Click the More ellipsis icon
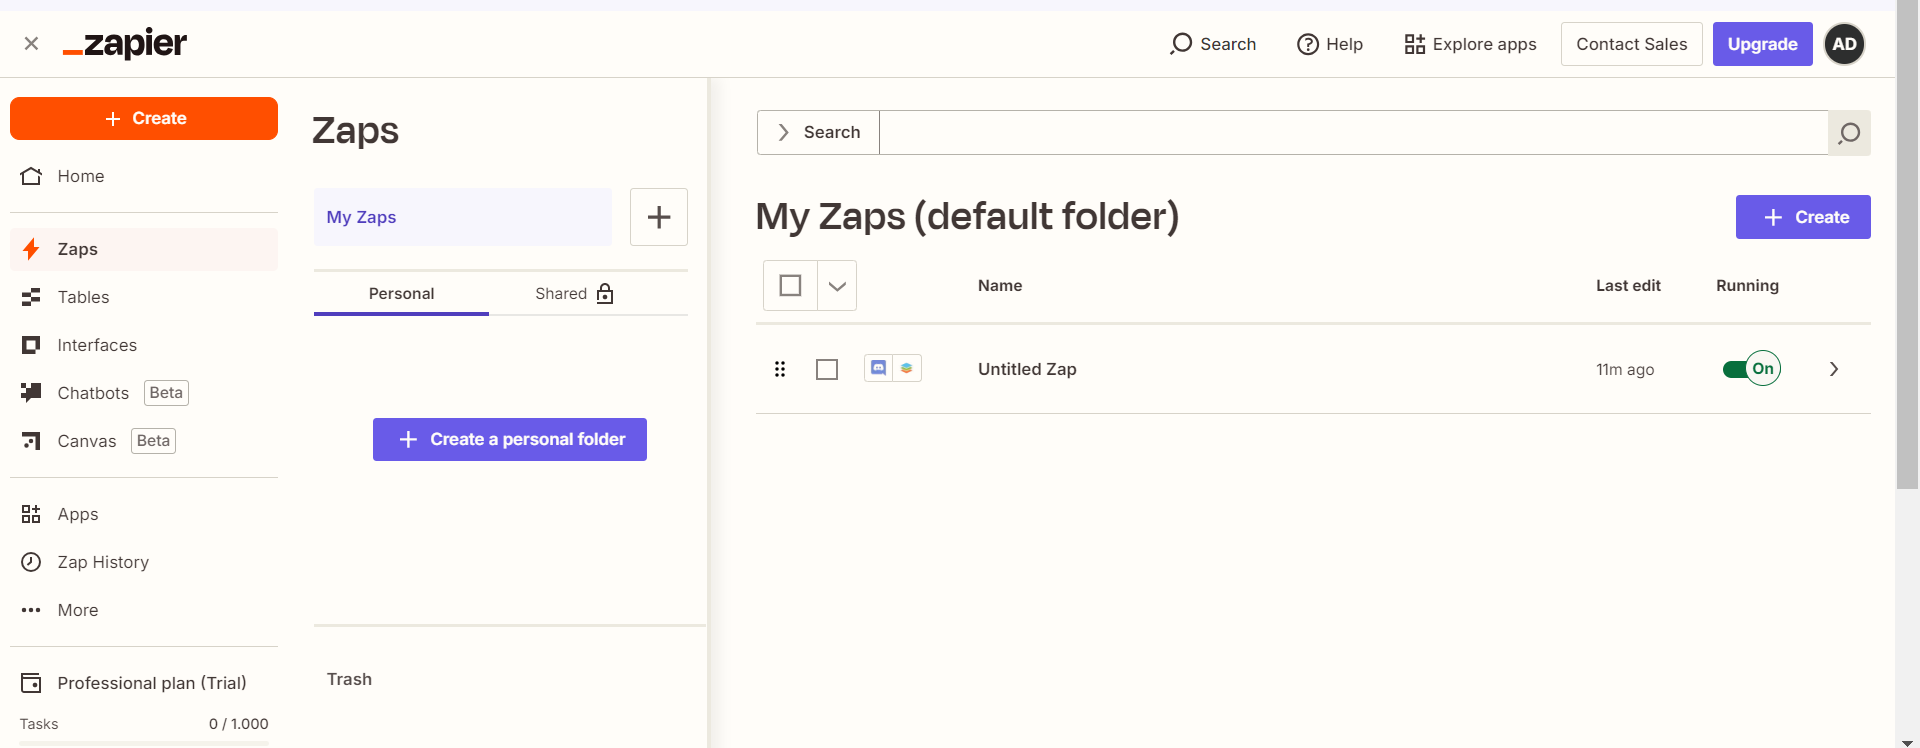 coord(32,610)
